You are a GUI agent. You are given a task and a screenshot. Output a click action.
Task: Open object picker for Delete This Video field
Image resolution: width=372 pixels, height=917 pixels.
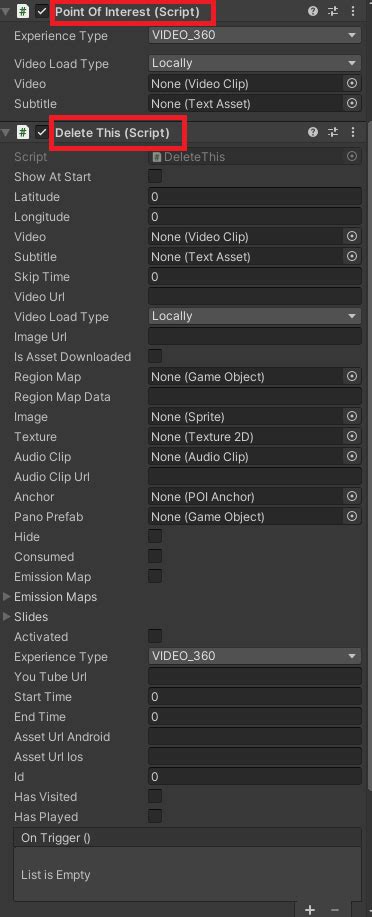(352, 237)
